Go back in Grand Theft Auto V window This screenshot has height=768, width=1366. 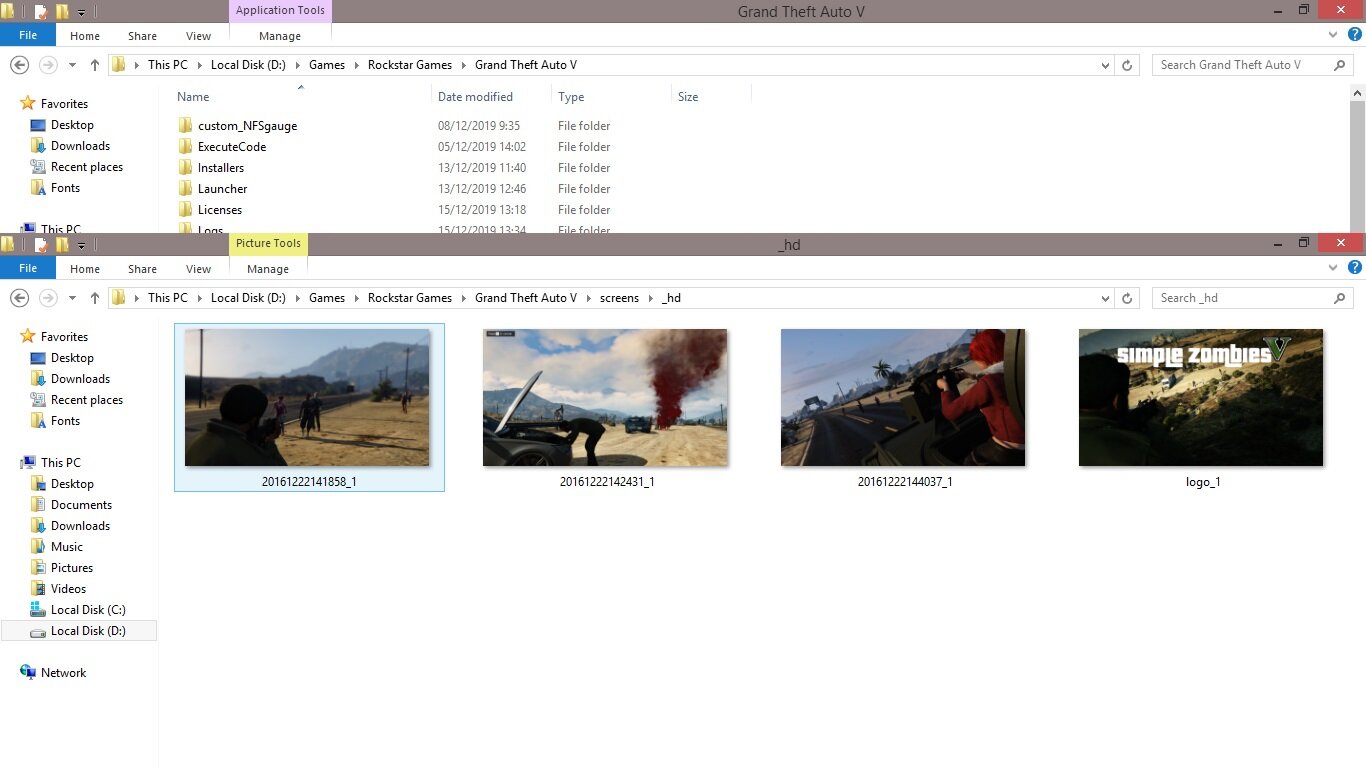point(19,65)
